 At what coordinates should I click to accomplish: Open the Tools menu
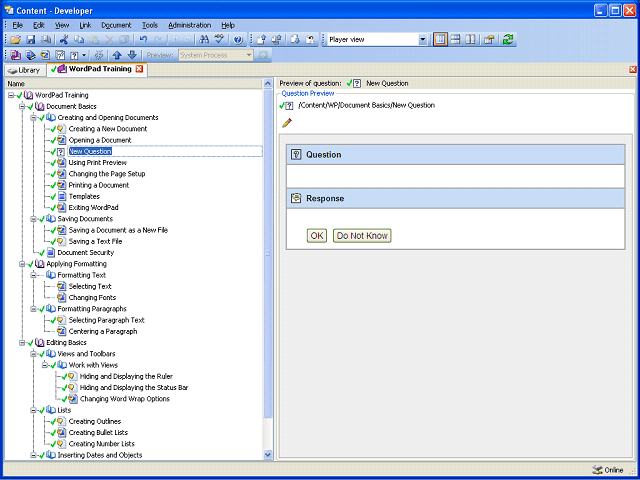click(150, 25)
